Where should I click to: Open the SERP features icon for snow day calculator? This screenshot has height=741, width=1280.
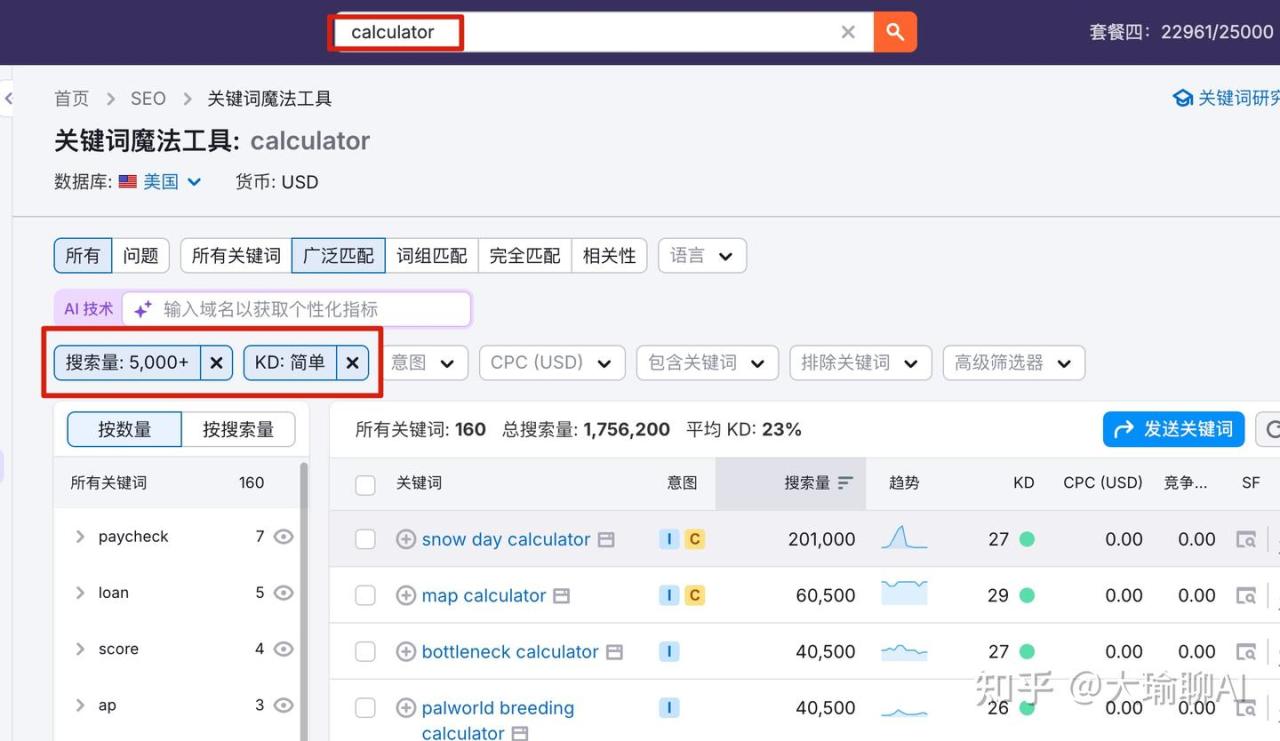1246,540
